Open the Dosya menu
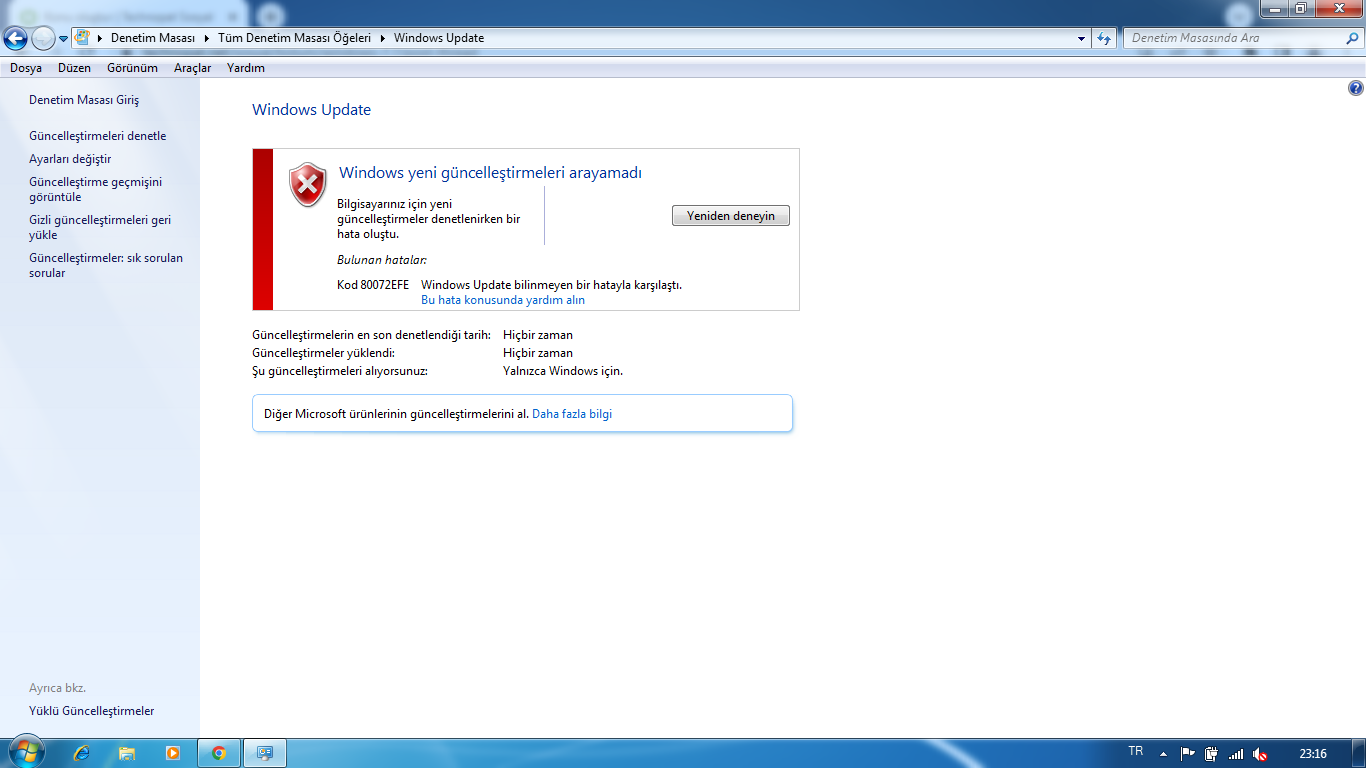The width and height of the screenshot is (1366, 768). pyautogui.click(x=26, y=68)
